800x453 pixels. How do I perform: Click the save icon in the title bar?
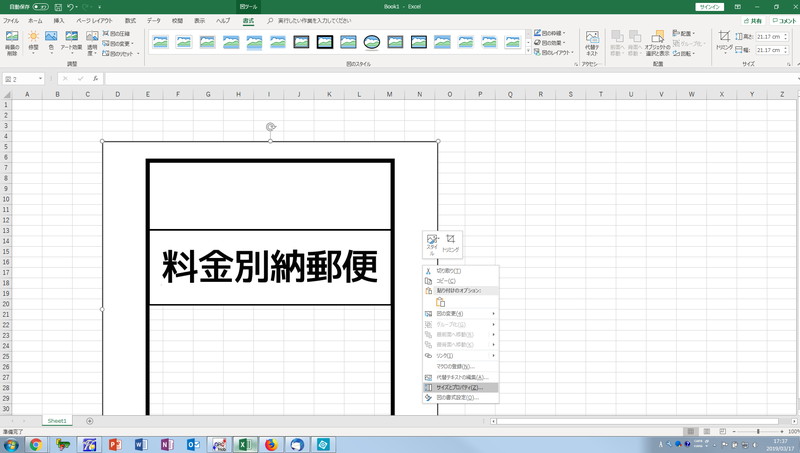click(58, 7)
